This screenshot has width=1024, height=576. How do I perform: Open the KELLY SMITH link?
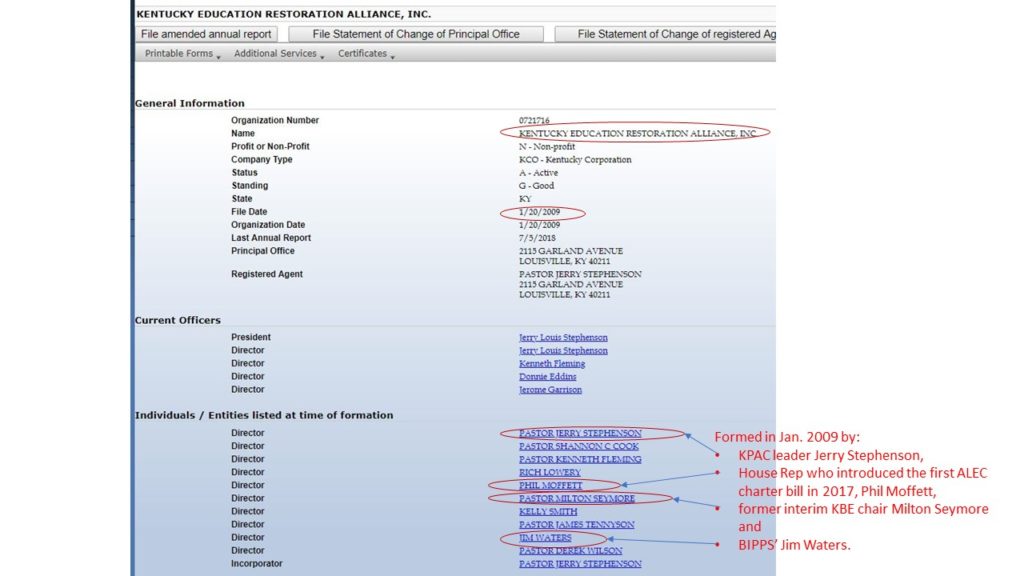[548, 511]
